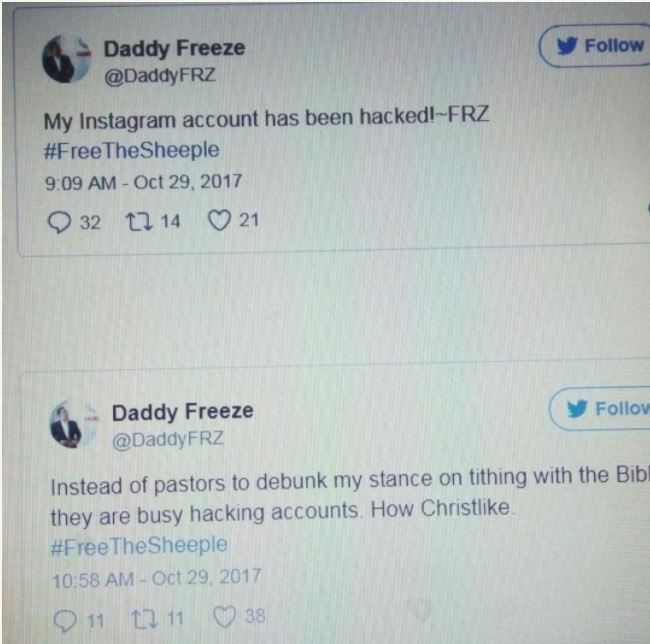This screenshot has width=650, height=644.
Task: Open the @DaddyFRZ handle in the second tweet
Action: click(168, 440)
